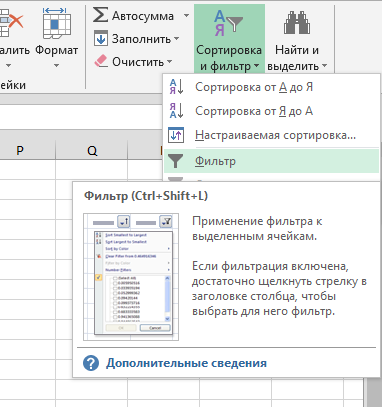
Task: Click the Очистить eraser icon
Action: [x=101, y=61]
